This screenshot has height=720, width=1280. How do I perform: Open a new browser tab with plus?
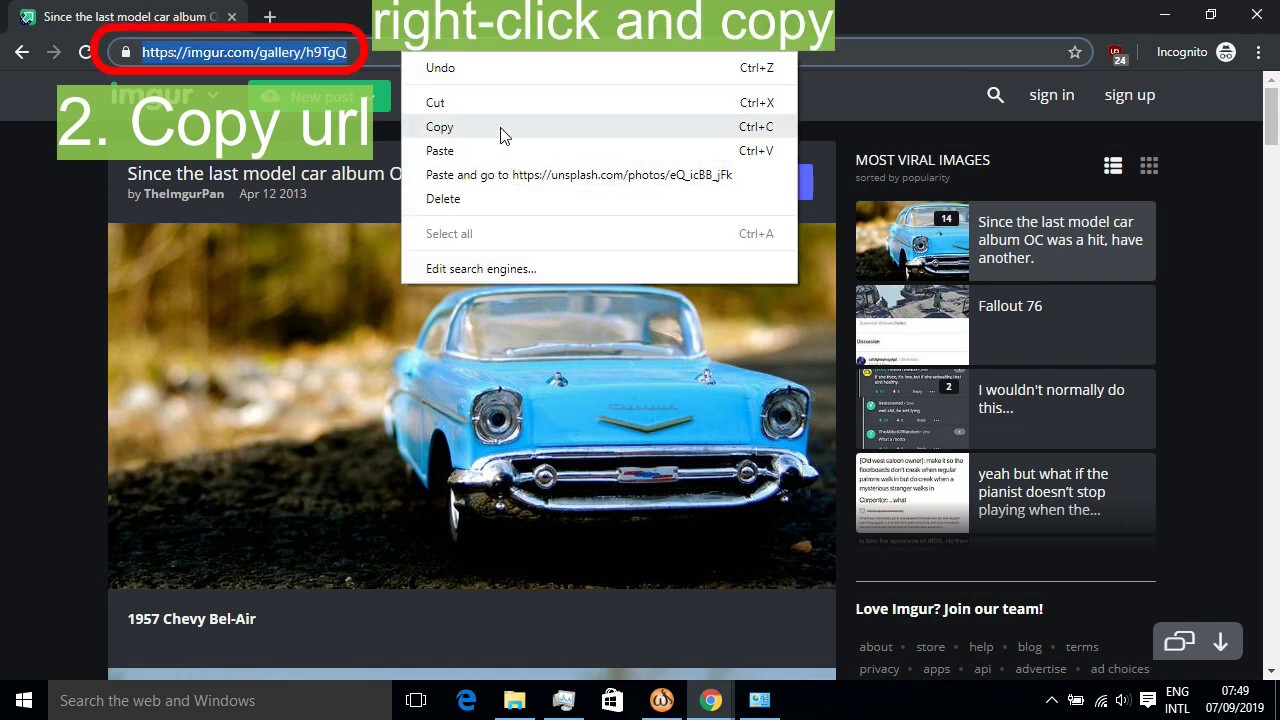[x=270, y=17]
